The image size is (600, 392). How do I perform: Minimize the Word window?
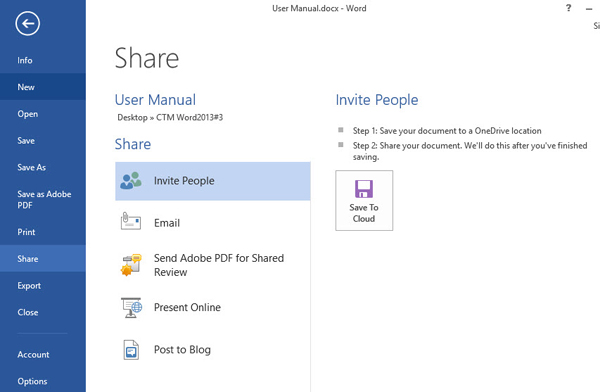[589, 8]
